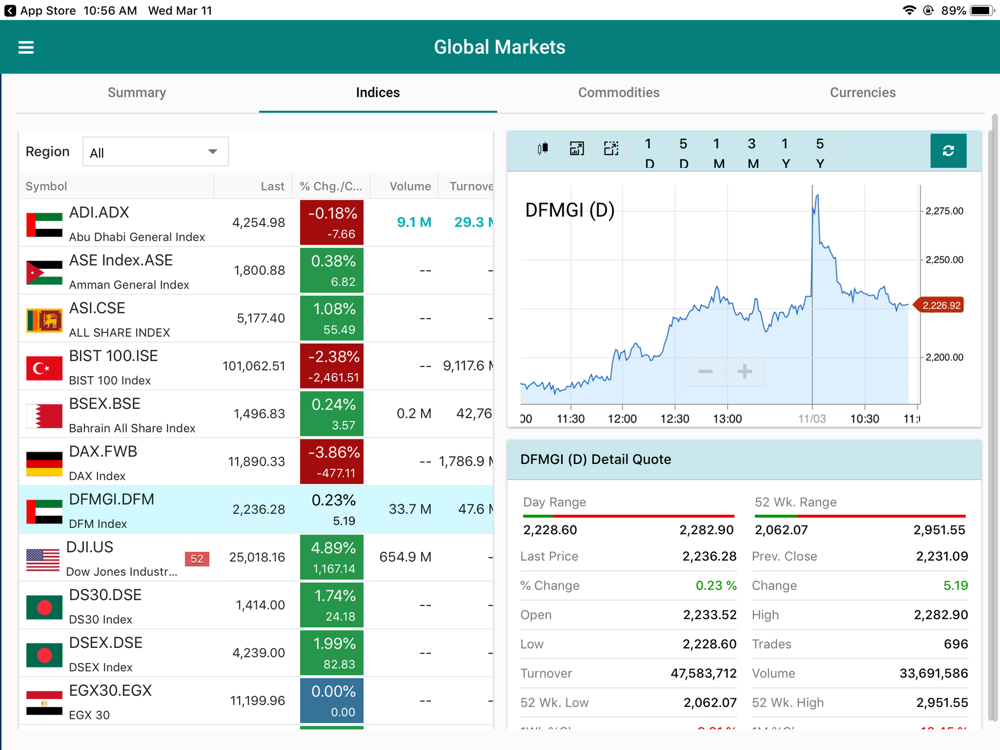Tap the German flag beside DAX.FWB
The image size is (1000, 750).
(44, 464)
